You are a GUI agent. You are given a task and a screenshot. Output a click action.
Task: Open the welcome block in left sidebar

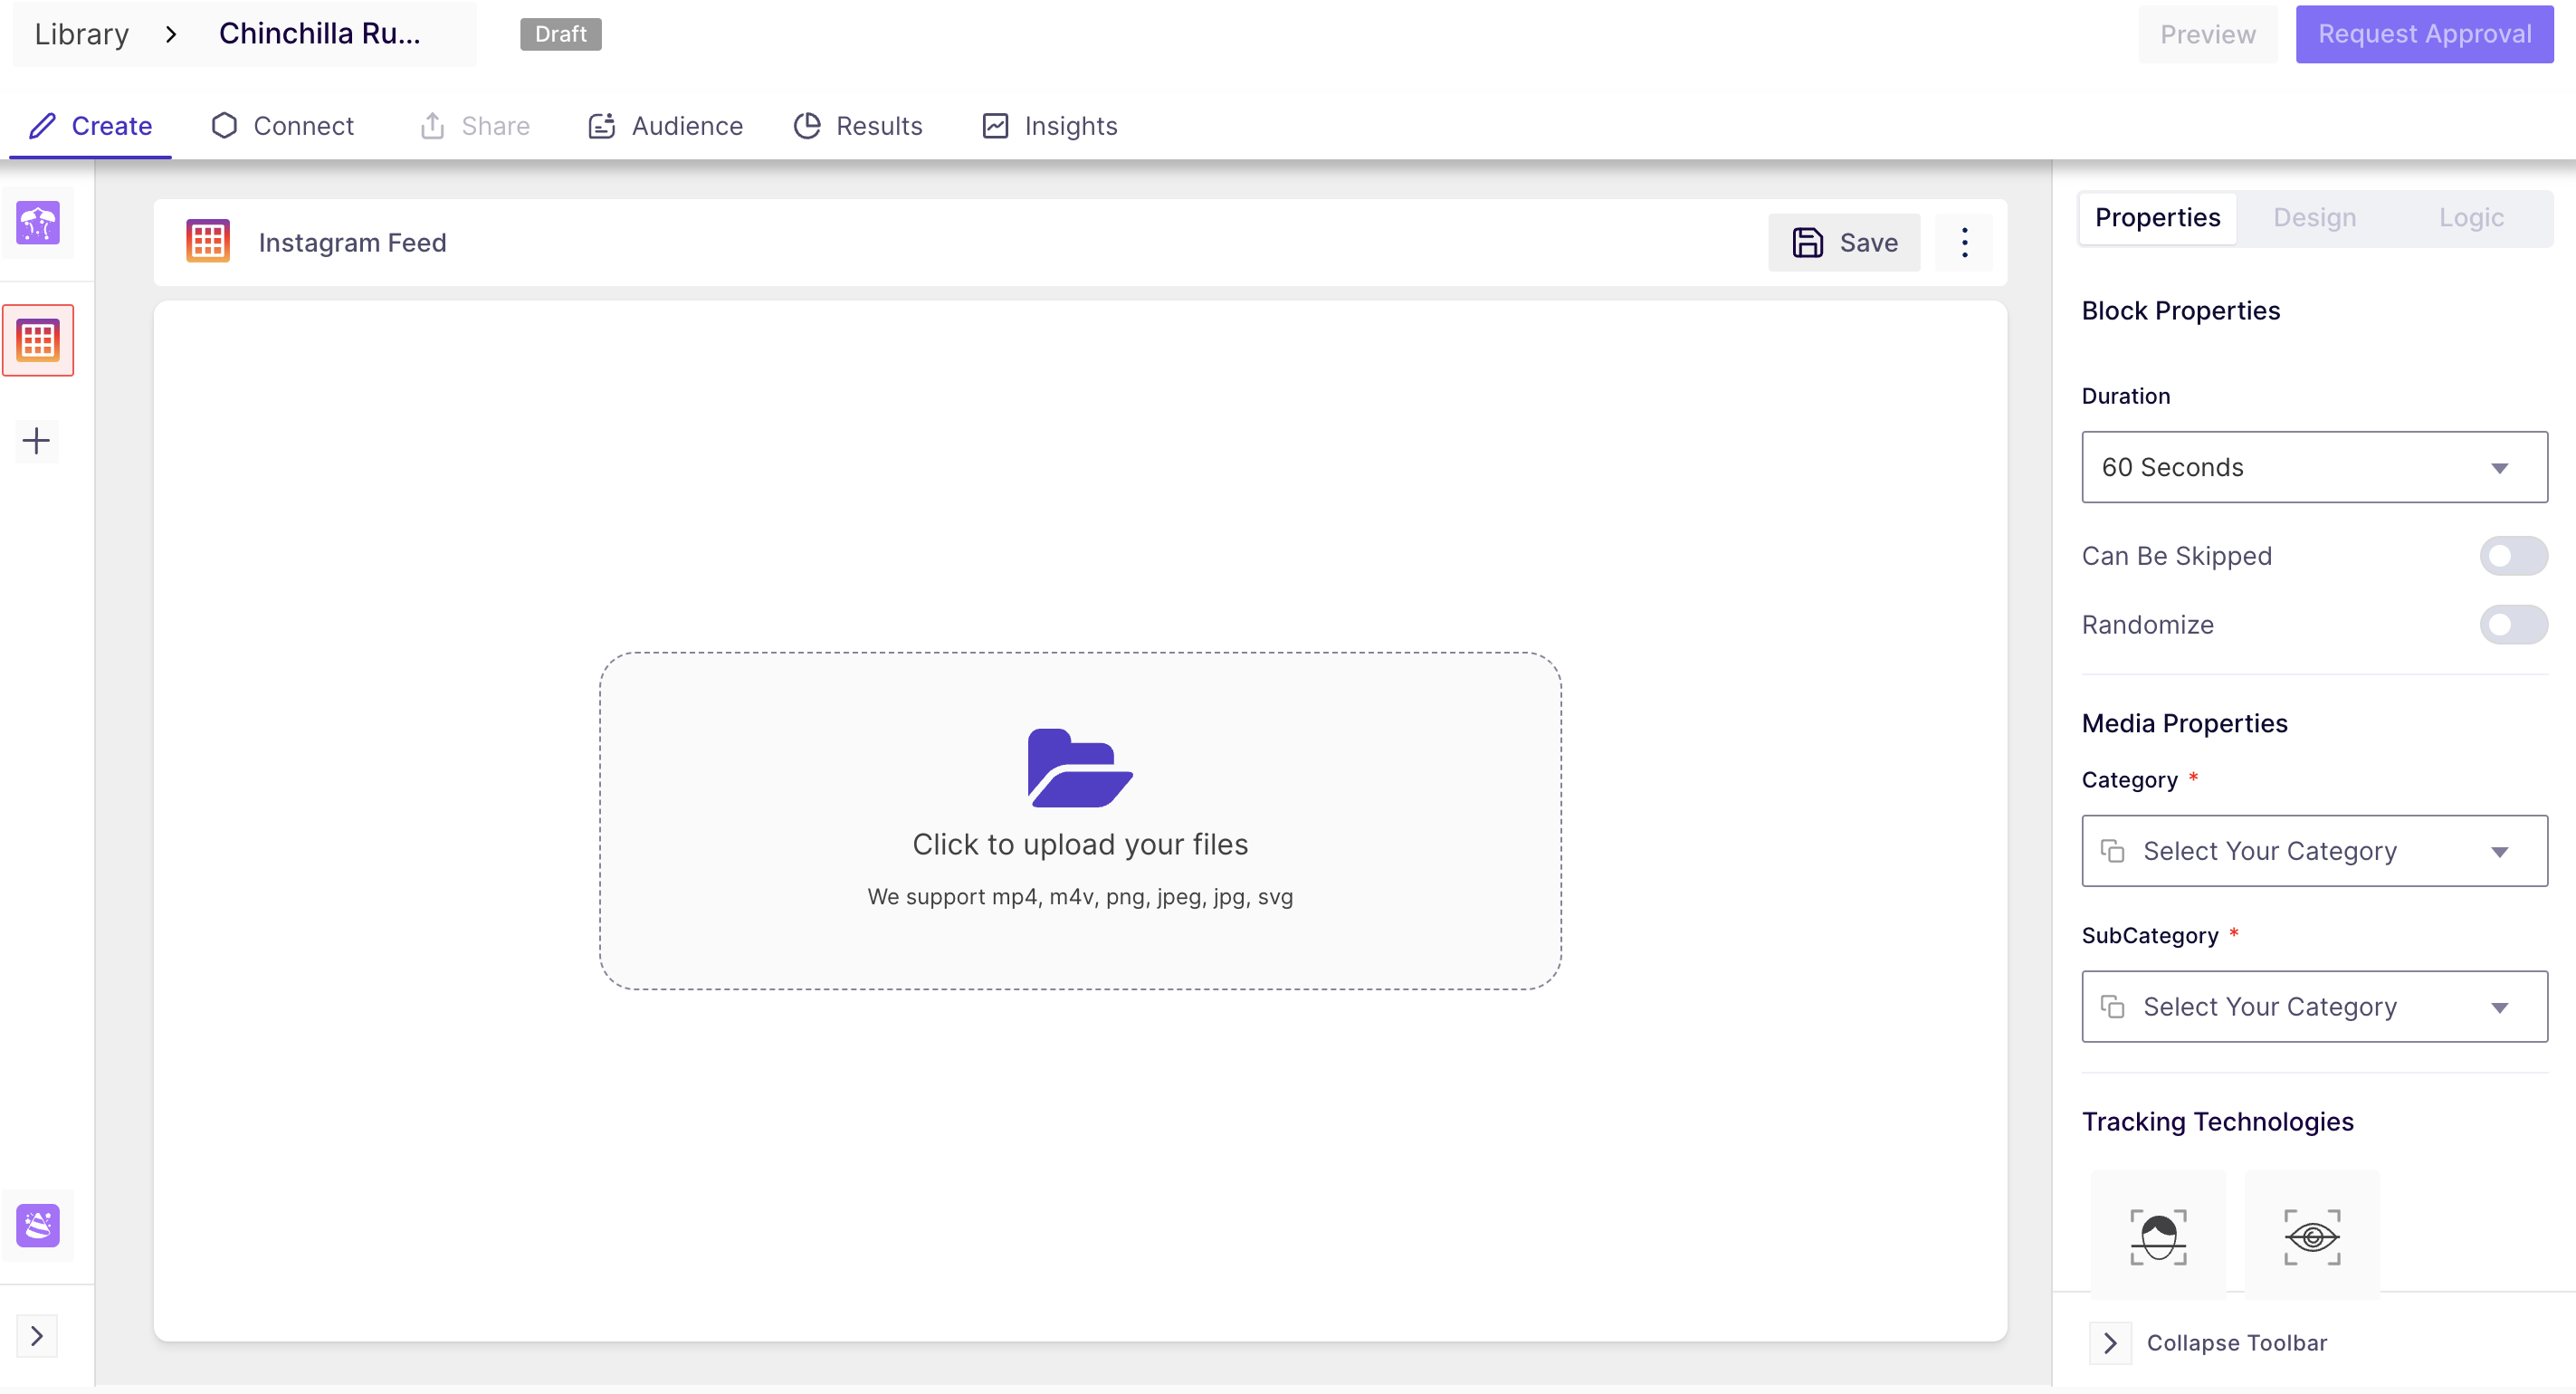(38, 223)
